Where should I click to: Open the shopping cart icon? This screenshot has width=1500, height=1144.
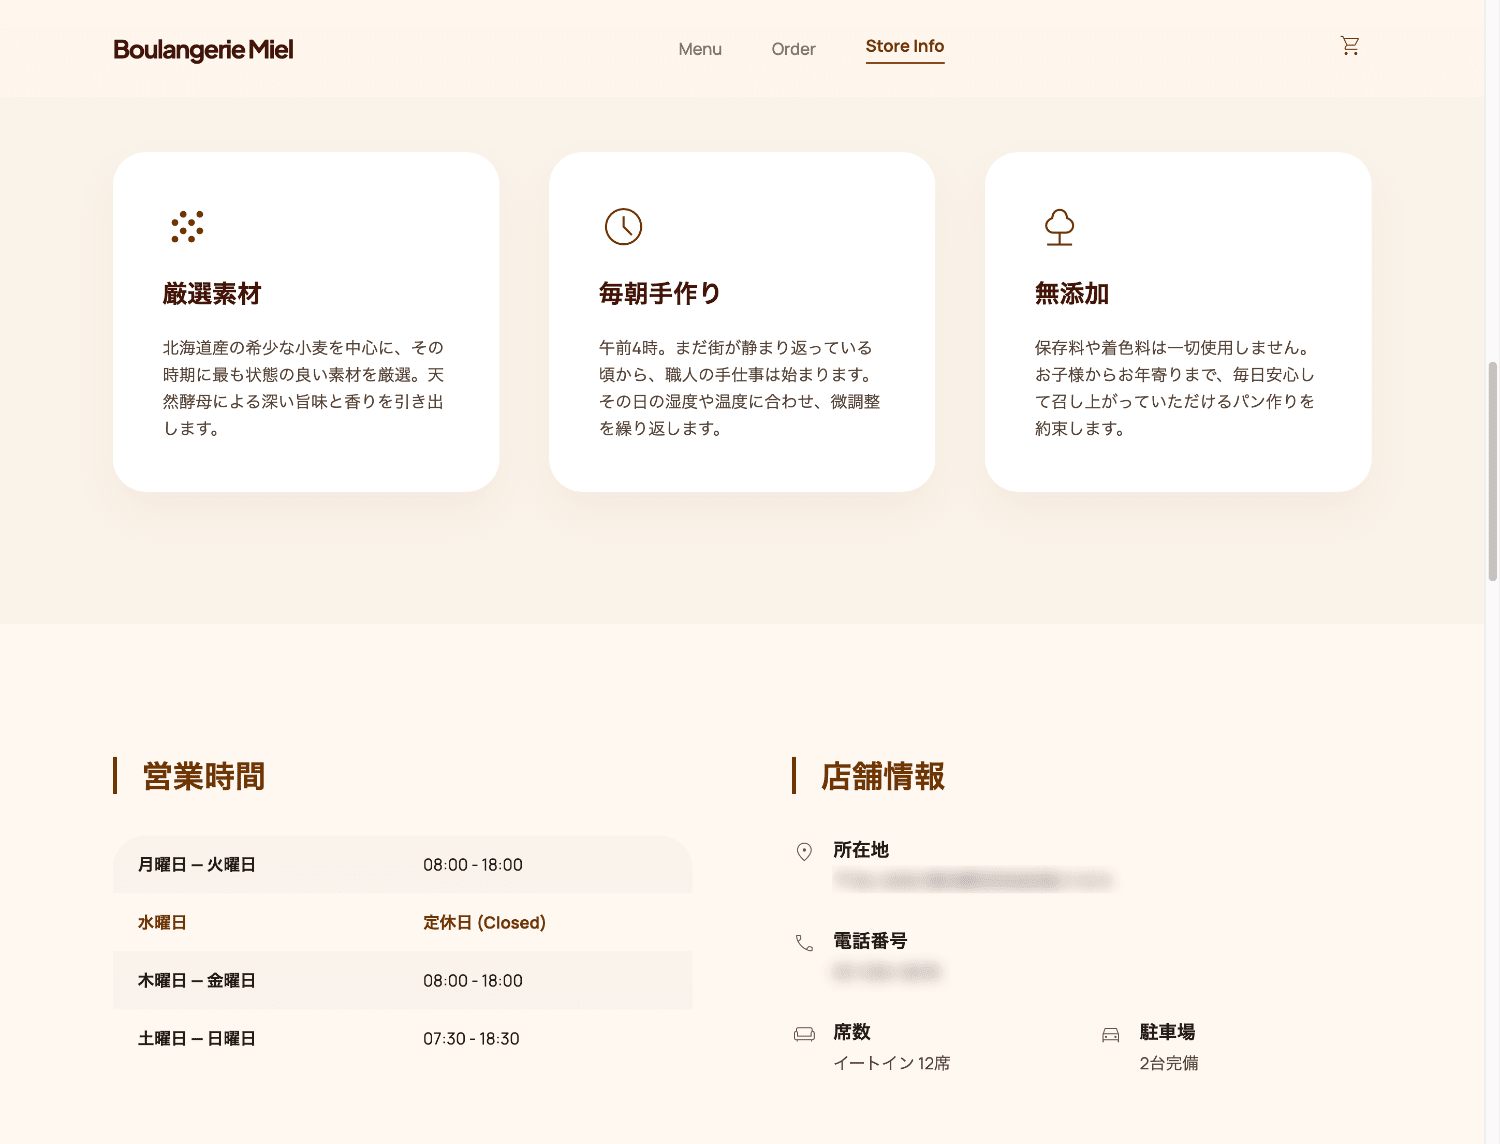click(1349, 45)
